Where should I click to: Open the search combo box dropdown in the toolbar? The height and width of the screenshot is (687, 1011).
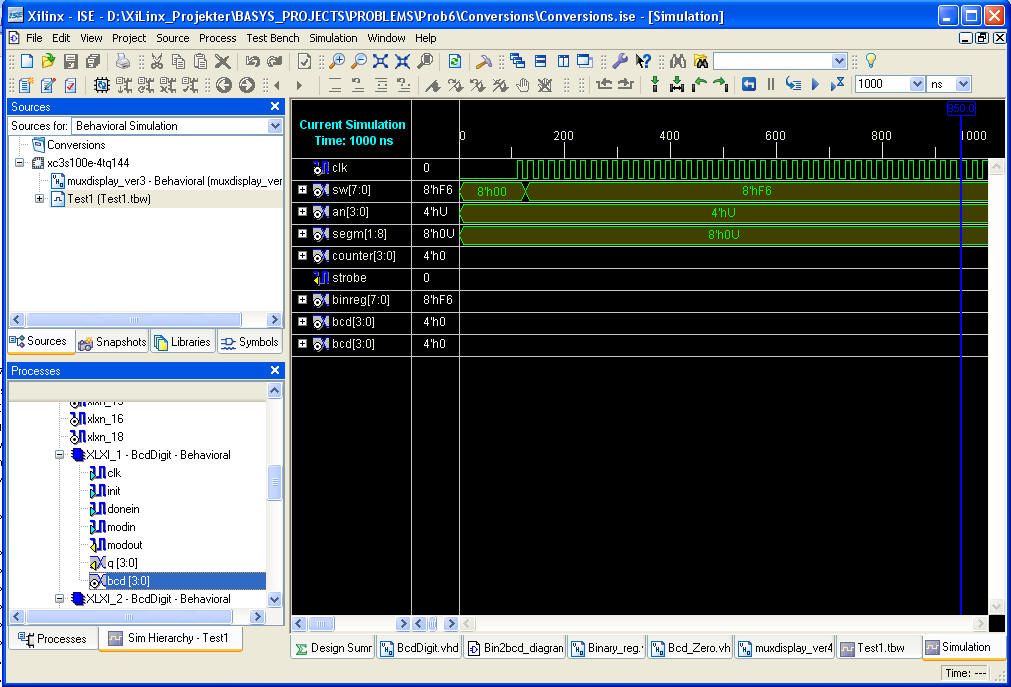(838, 61)
